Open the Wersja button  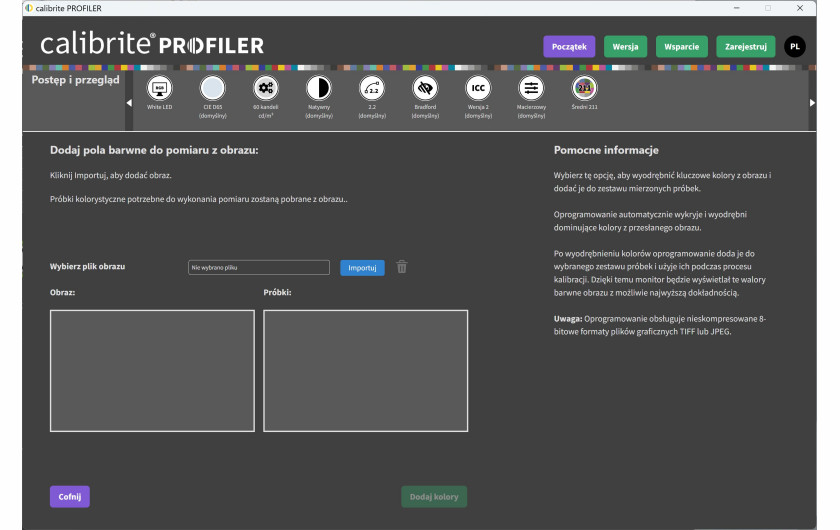625,47
